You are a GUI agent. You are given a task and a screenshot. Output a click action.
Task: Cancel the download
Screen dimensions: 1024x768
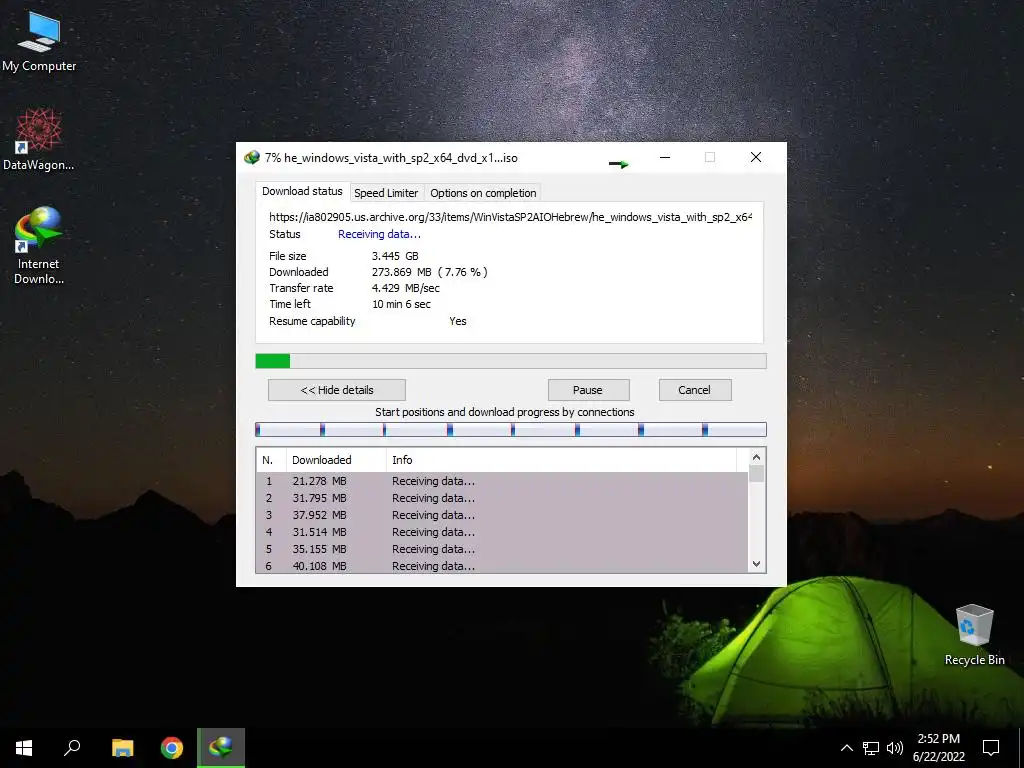[x=694, y=390]
